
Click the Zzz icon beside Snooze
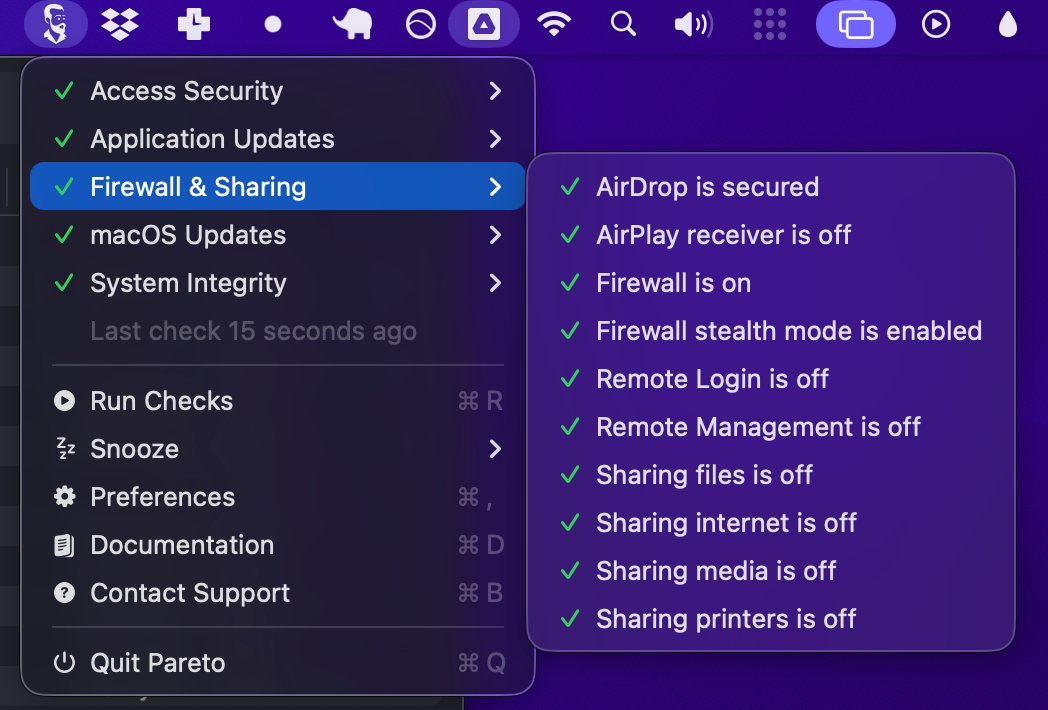pyautogui.click(x=65, y=449)
